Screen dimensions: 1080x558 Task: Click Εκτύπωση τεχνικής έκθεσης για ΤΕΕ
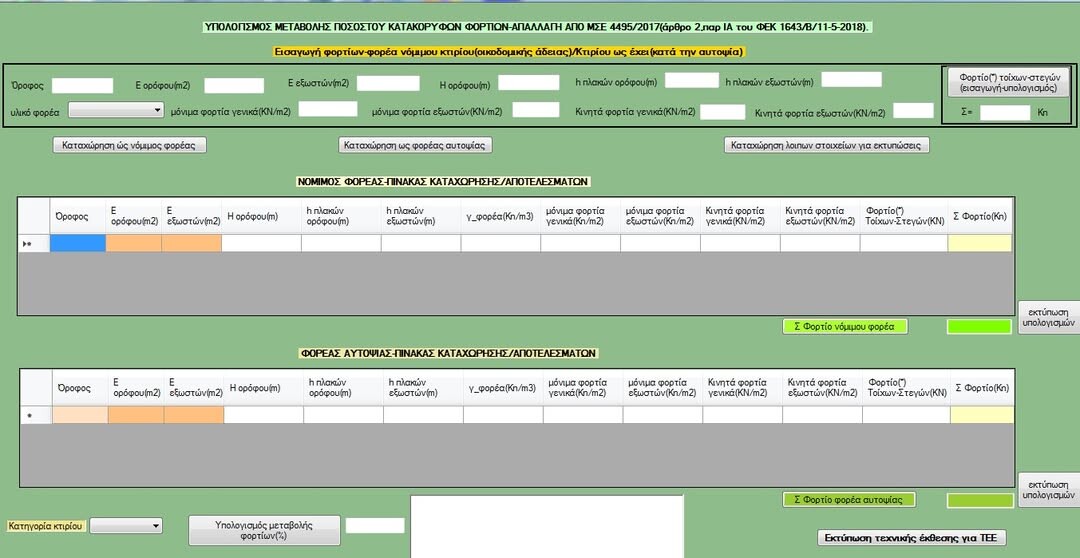[912, 538]
